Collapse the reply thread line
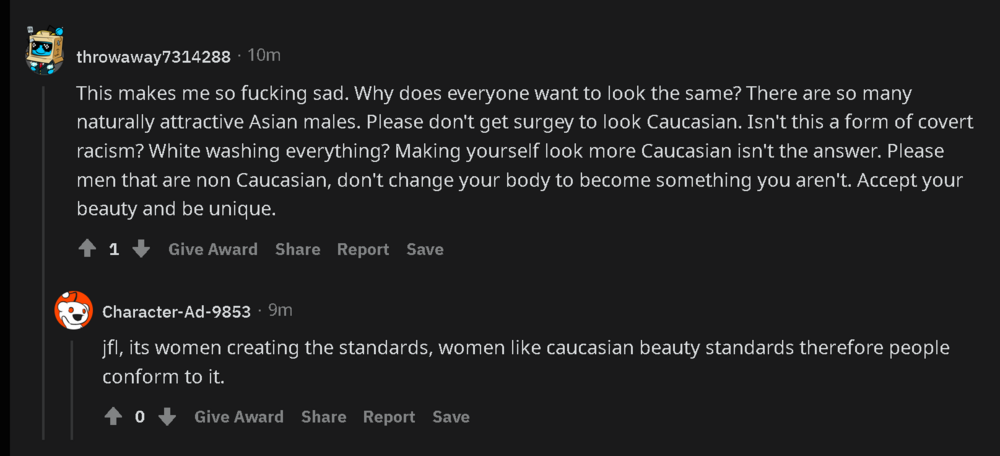Viewport: 1000px width, 456px height. point(71,388)
